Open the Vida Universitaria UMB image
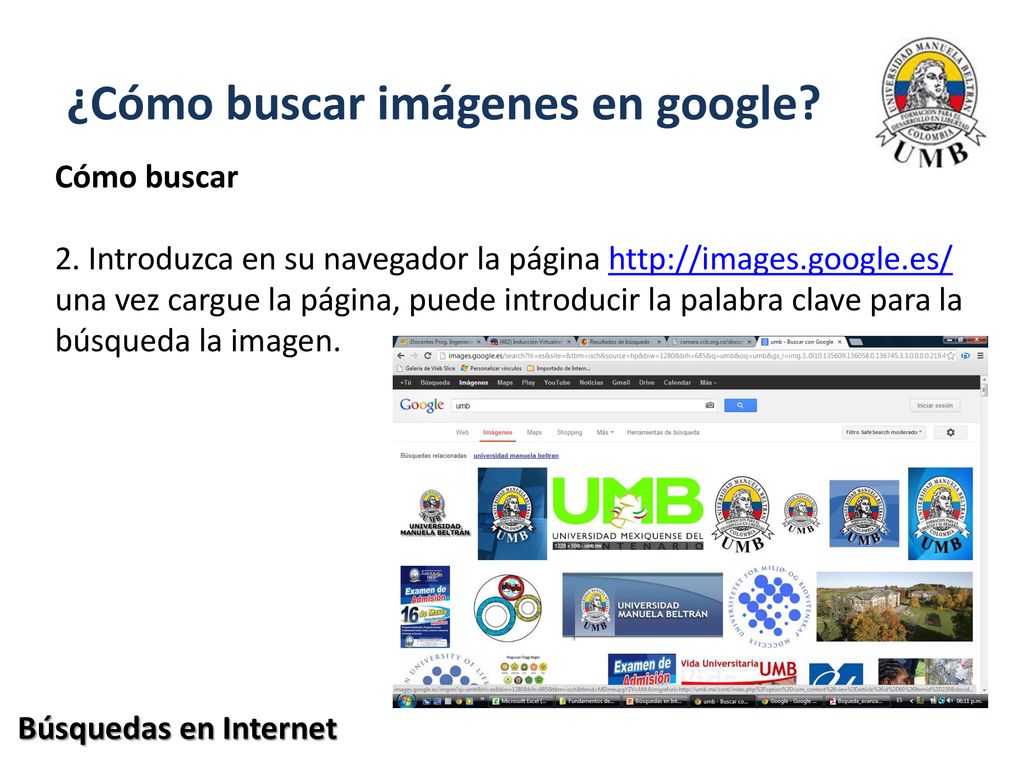The image size is (1024, 768). 739,669
